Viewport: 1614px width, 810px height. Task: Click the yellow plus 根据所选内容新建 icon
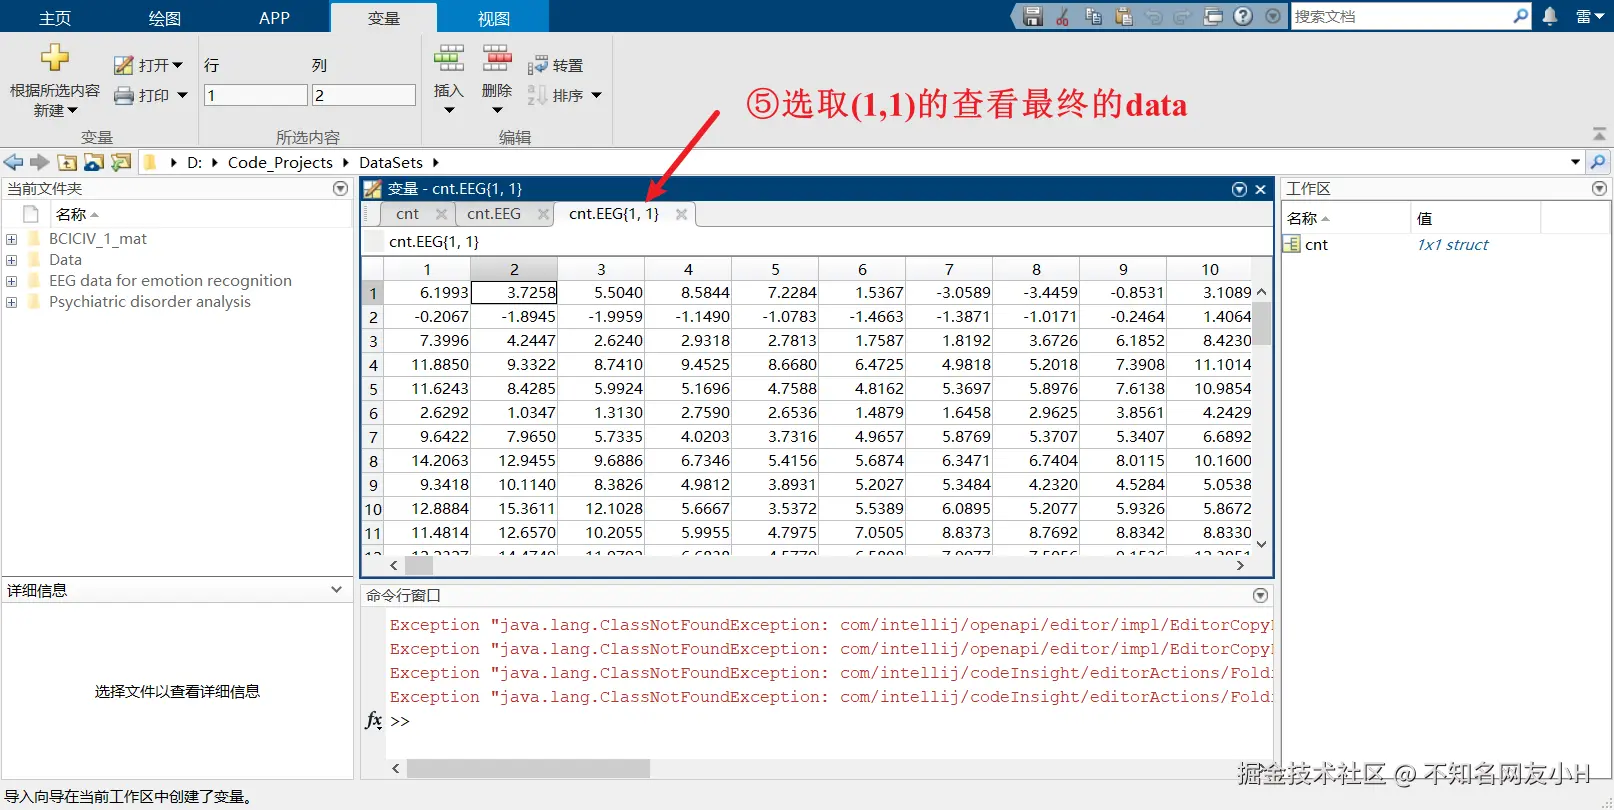55,58
